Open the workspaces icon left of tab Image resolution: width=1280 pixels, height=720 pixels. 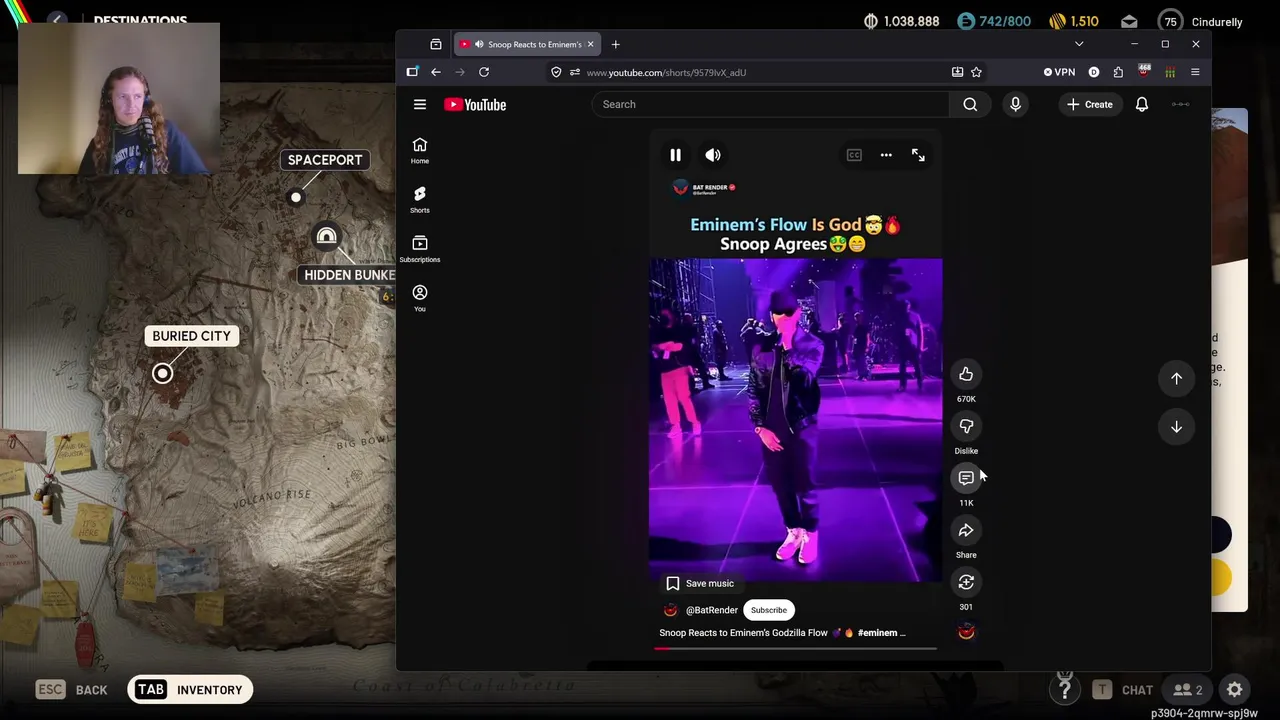point(436,44)
